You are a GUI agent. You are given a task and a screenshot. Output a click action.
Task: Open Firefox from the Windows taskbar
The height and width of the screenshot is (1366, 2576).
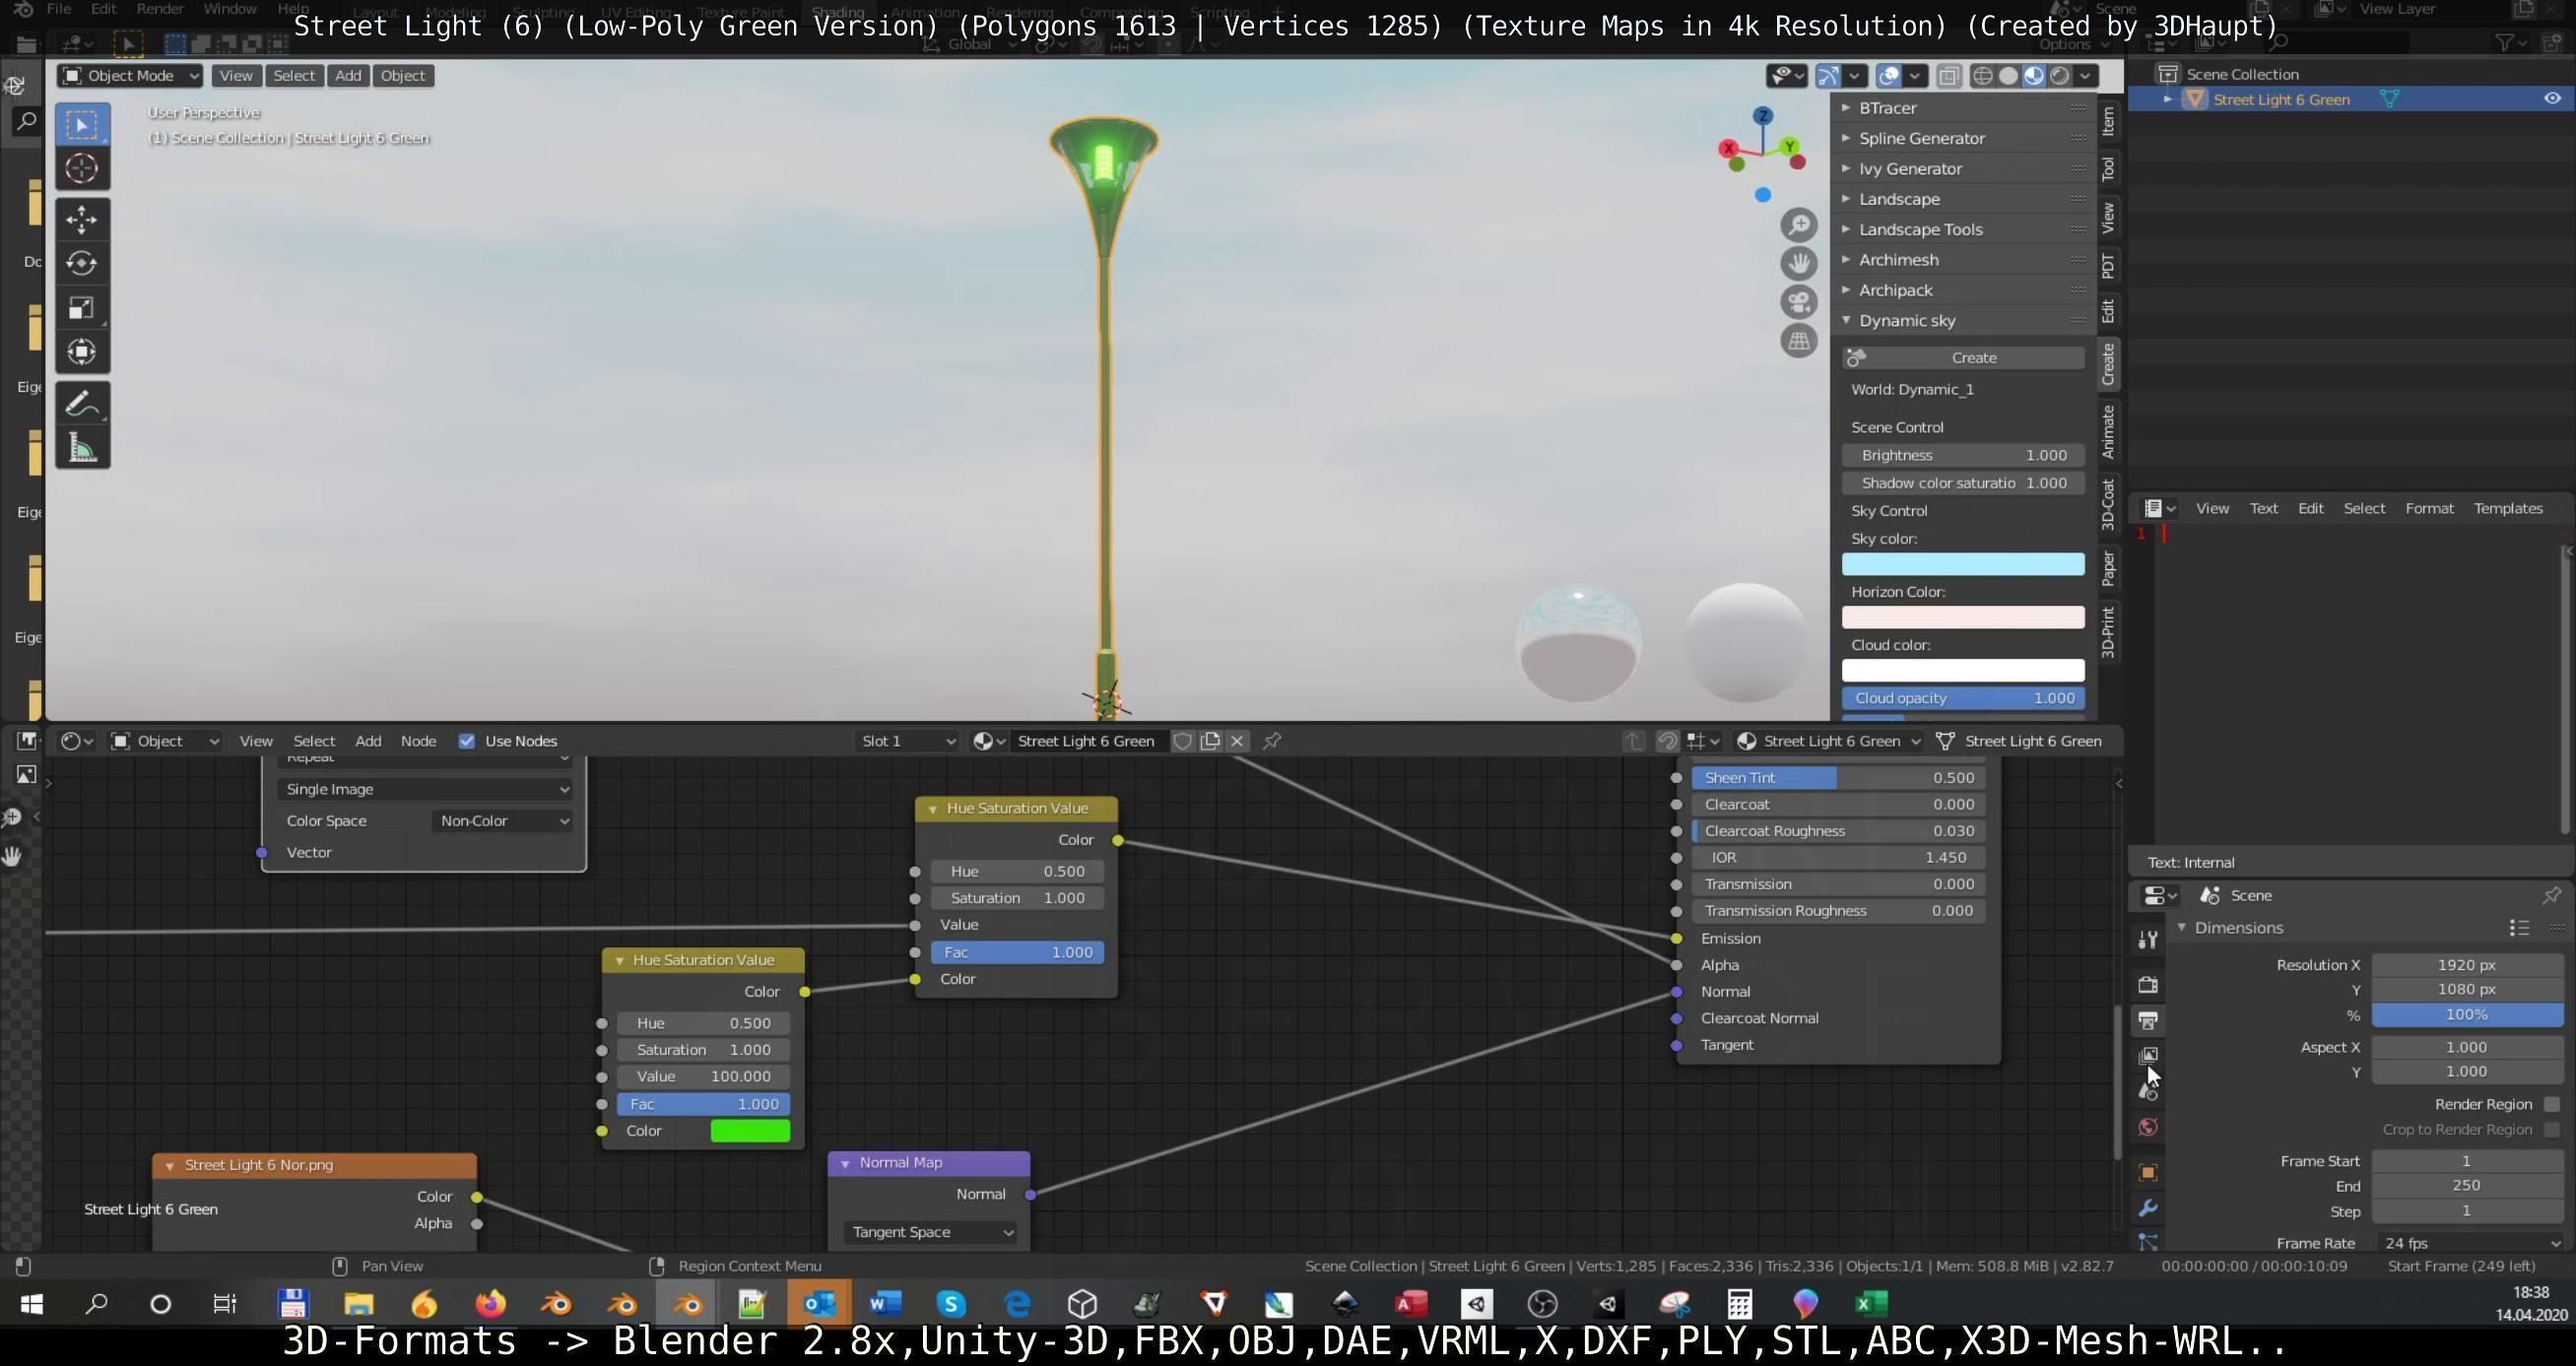click(x=490, y=1304)
